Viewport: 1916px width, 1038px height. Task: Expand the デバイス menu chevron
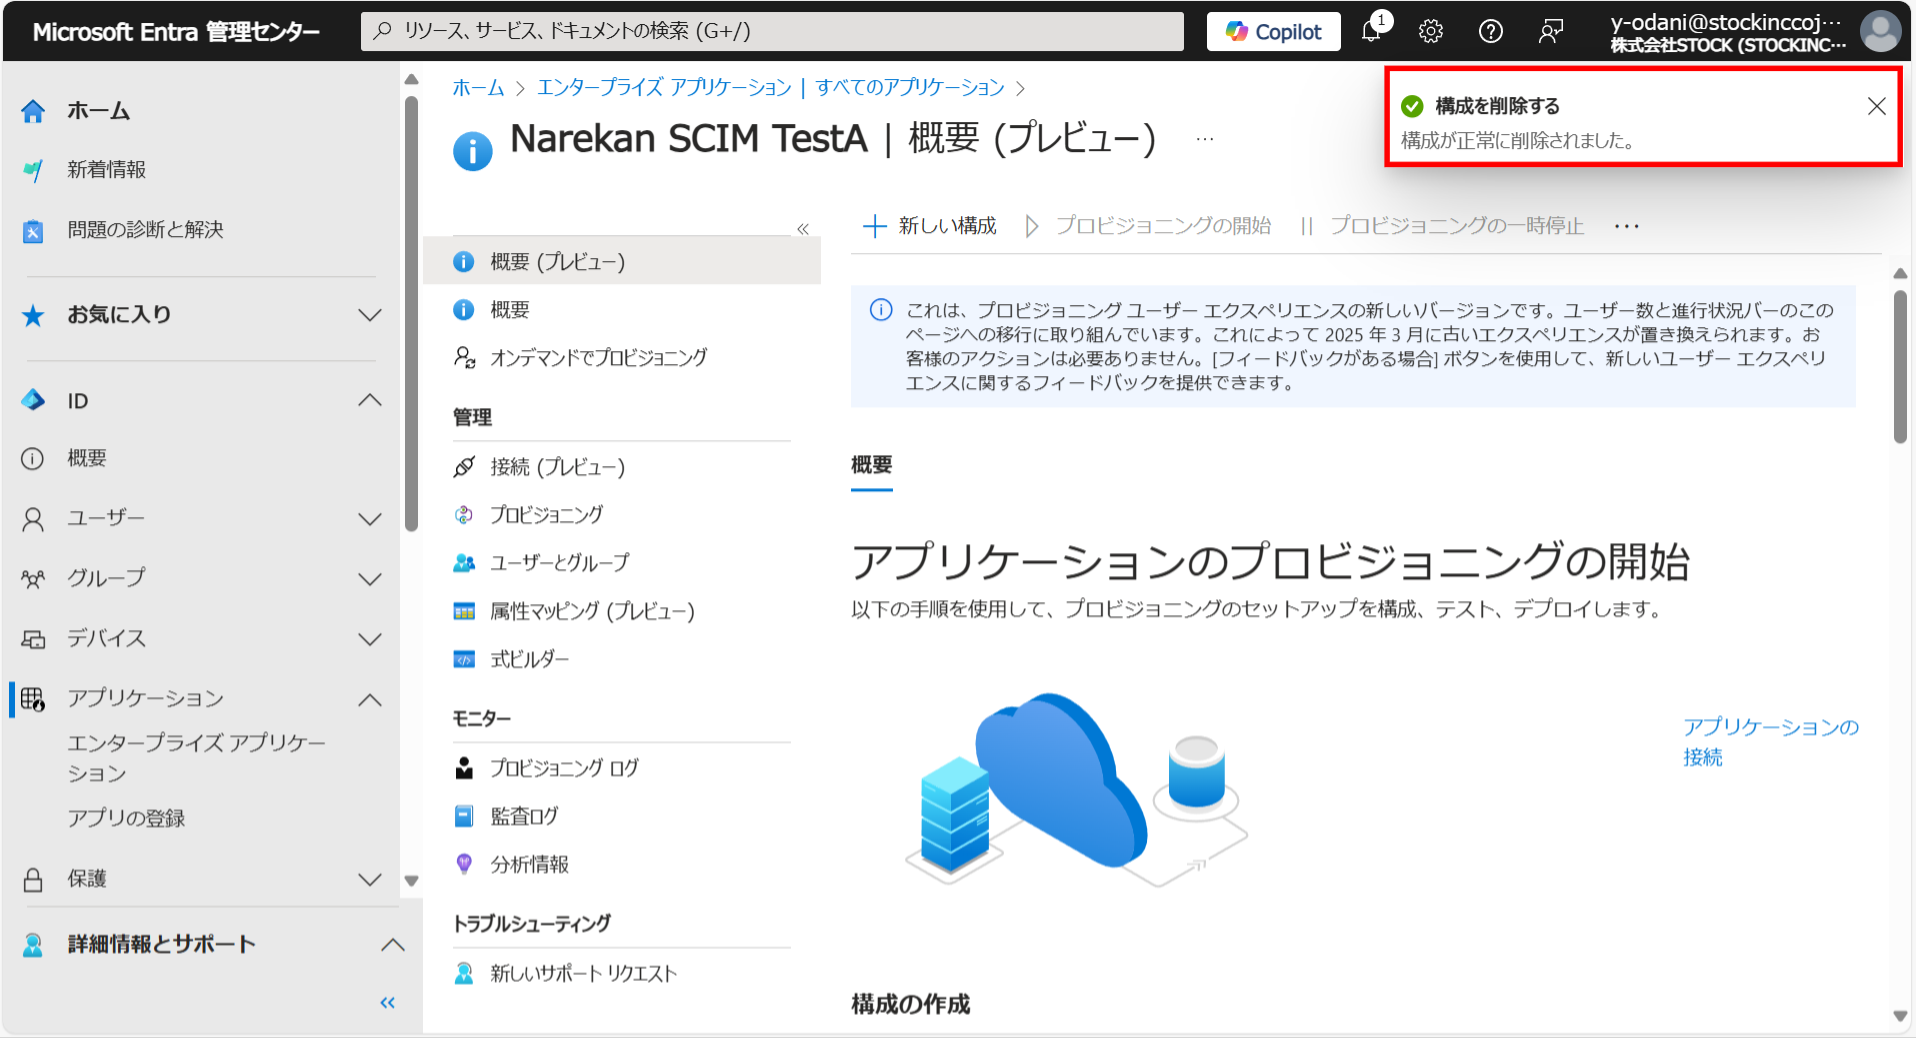[x=370, y=639]
